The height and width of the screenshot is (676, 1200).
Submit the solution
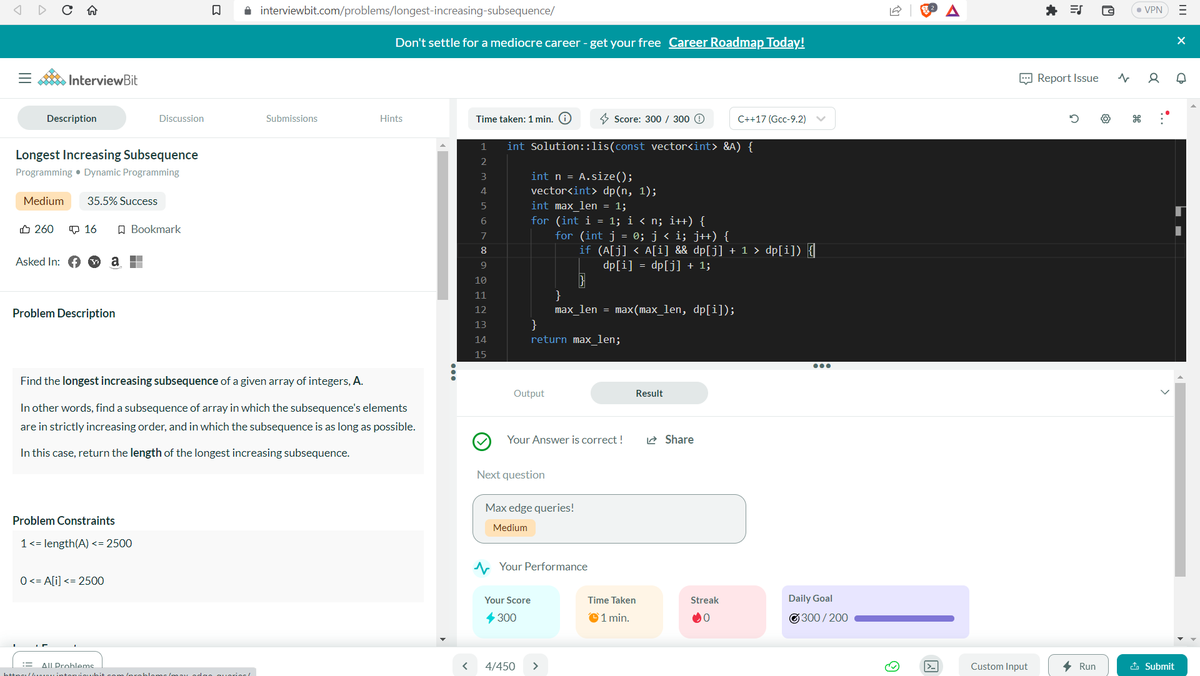pyautogui.click(x=1151, y=666)
